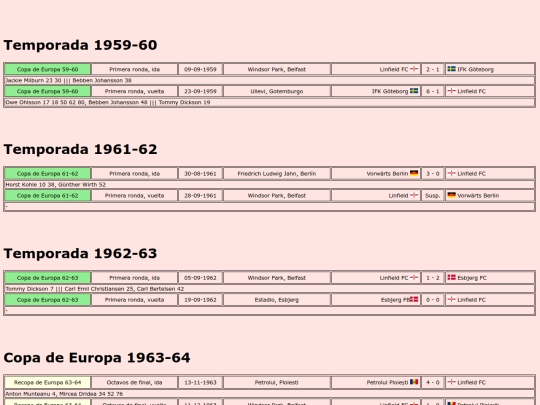Click the score '3 - 0' for Vorwärts Berlin vs Linfield
The width and height of the screenshot is (540, 405).
tap(433, 174)
